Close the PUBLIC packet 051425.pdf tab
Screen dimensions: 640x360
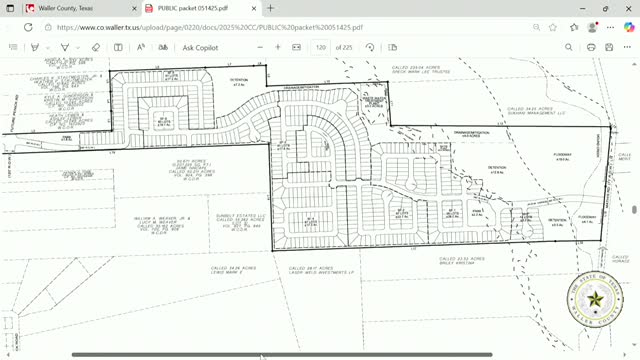pyautogui.click(x=254, y=8)
